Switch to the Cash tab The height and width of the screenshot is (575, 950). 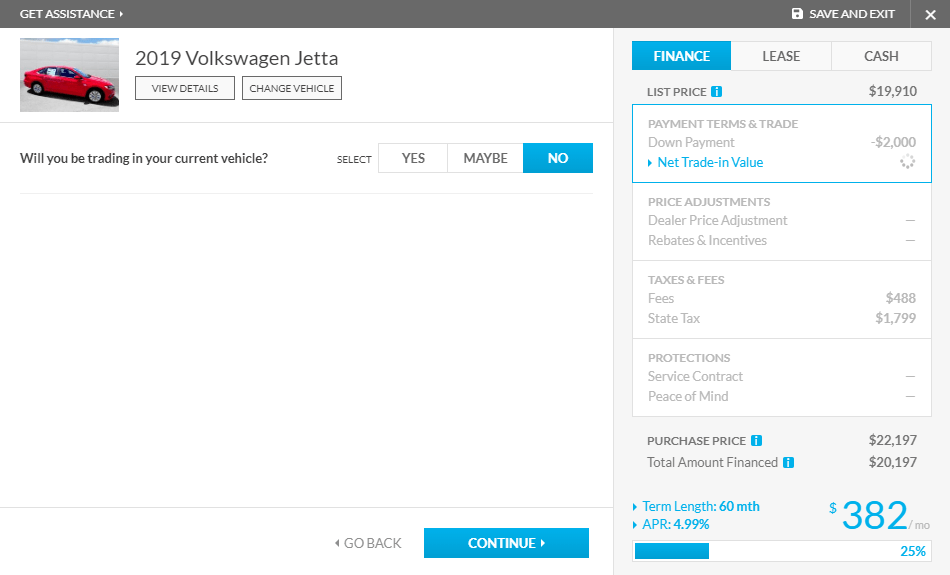click(881, 56)
